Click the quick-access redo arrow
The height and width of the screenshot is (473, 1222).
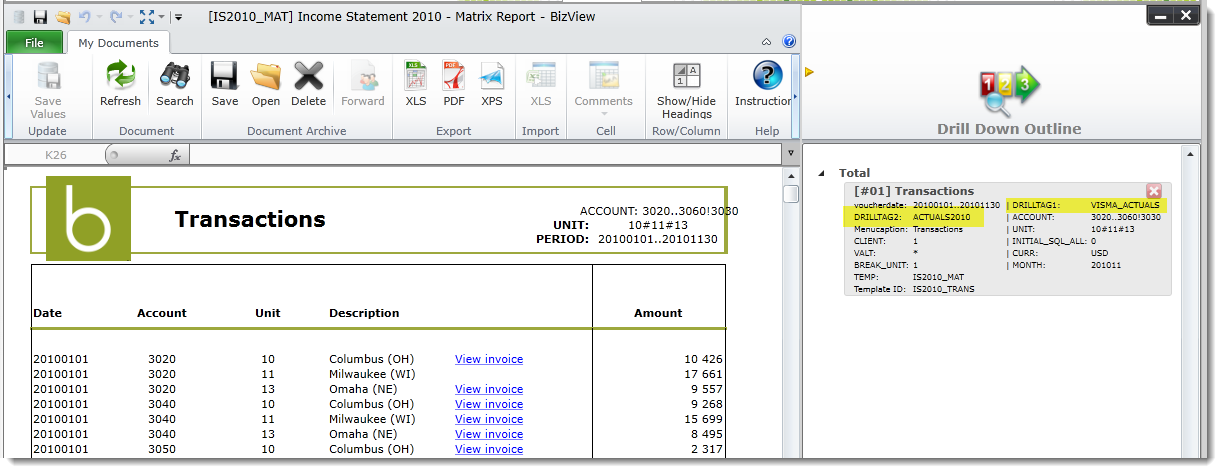(x=115, y=17)
